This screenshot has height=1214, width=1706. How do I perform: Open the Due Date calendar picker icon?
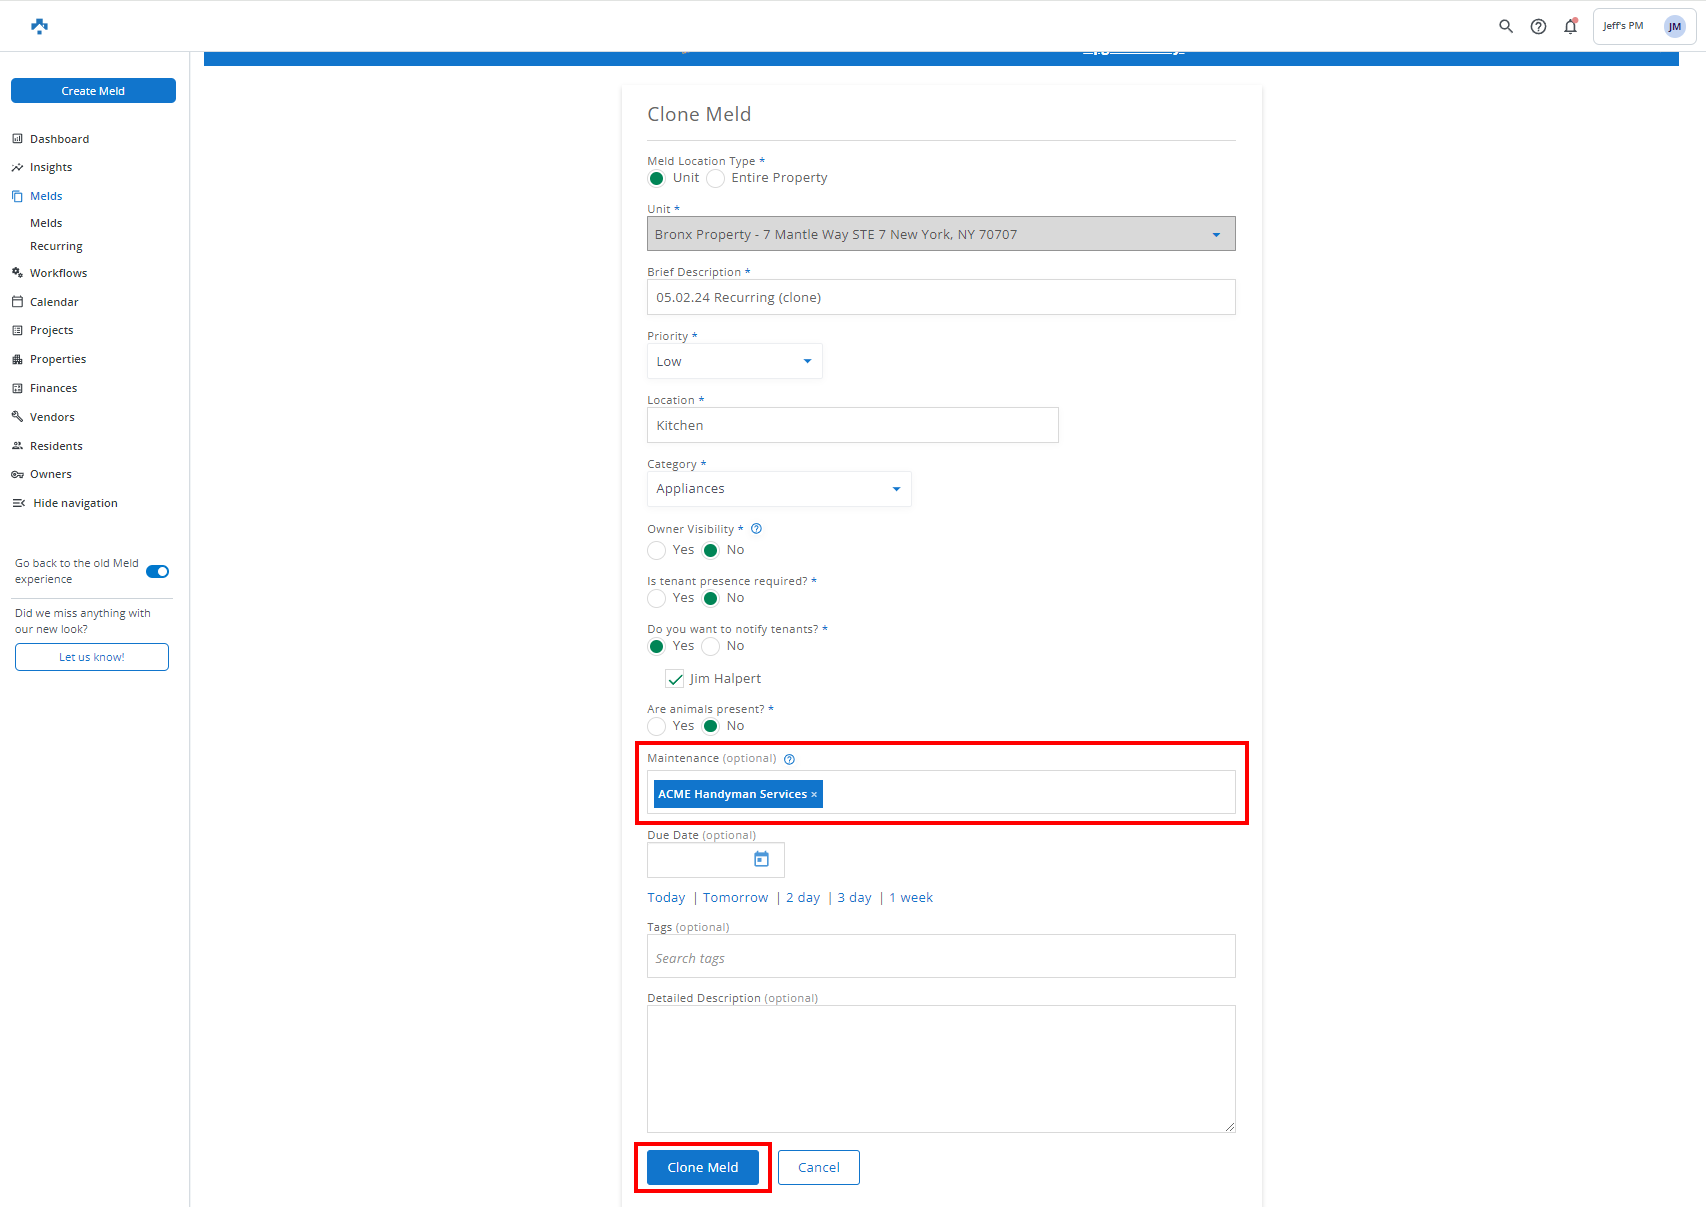pos(761,859)
